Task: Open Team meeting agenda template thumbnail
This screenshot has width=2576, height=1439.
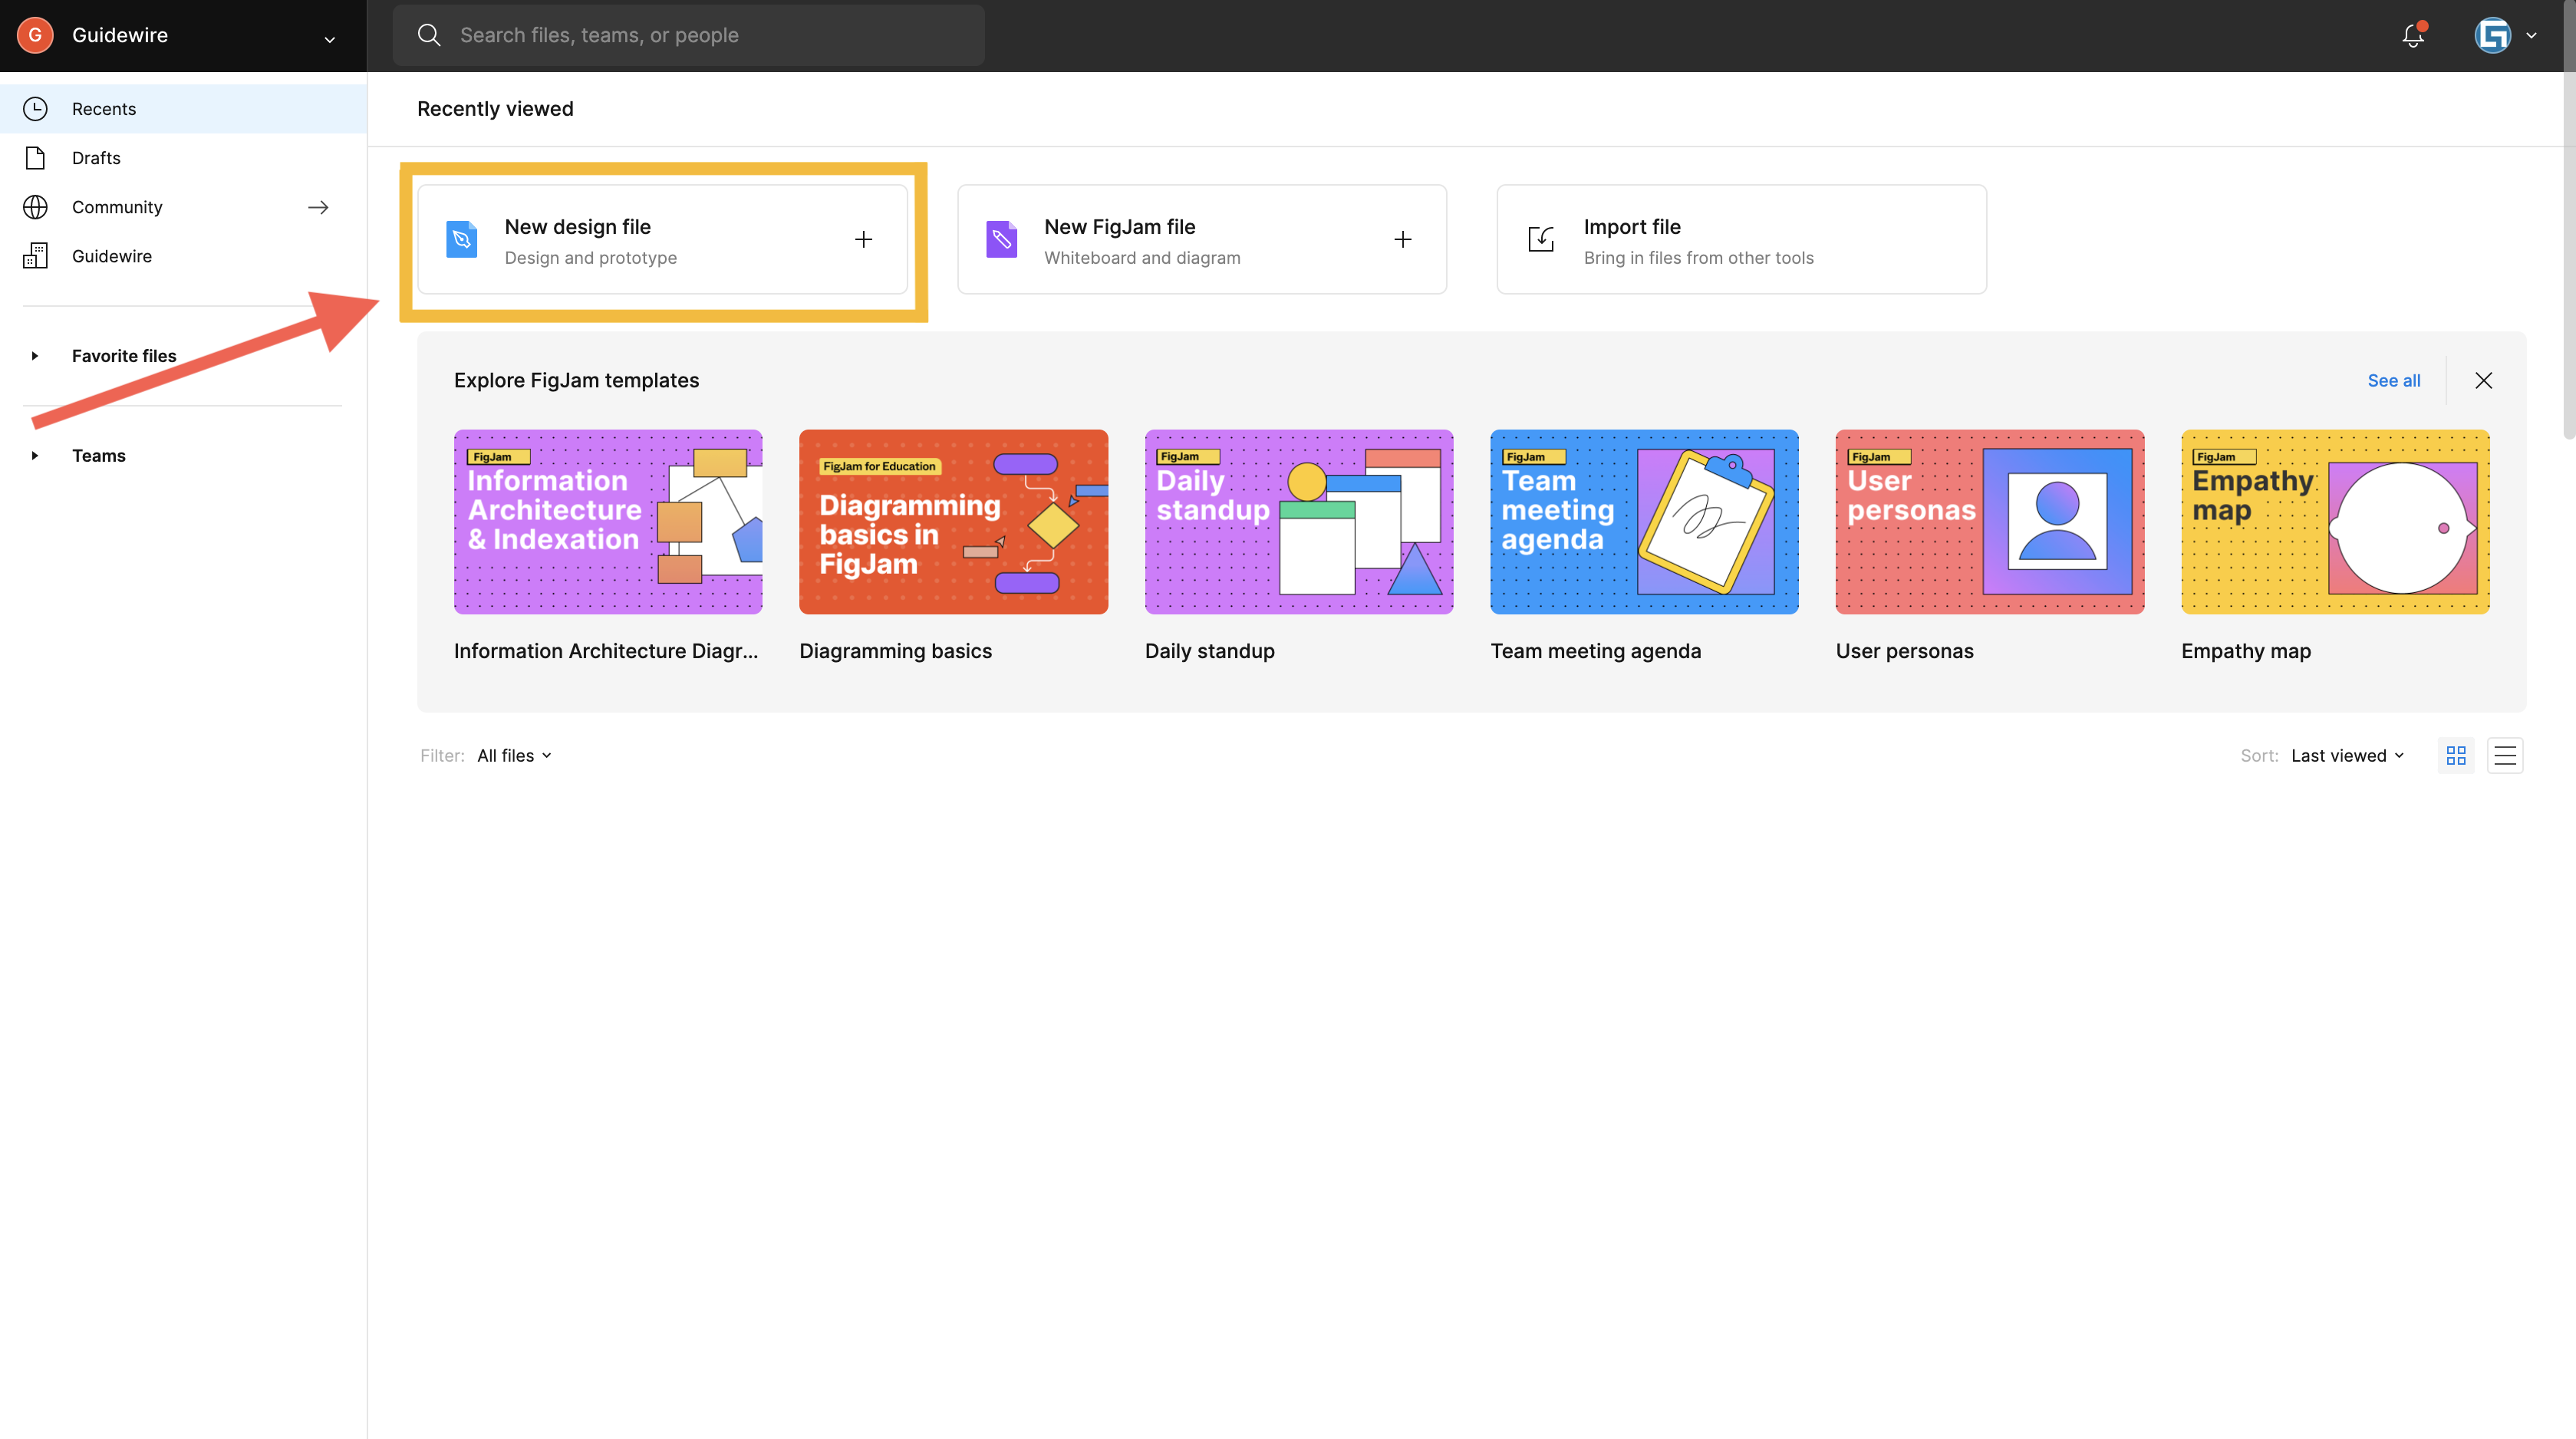Action: coord(1644,522)
